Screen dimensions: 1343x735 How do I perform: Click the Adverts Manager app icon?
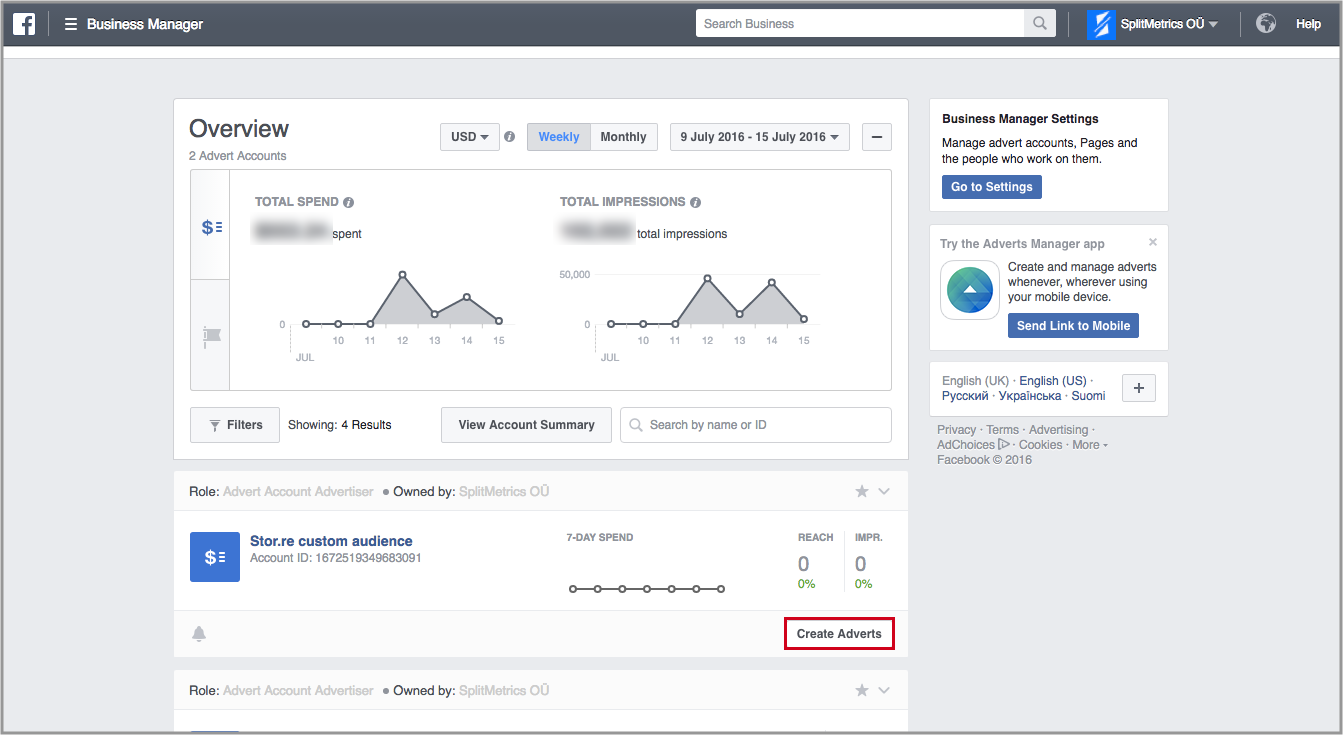(x=970, y=290)
